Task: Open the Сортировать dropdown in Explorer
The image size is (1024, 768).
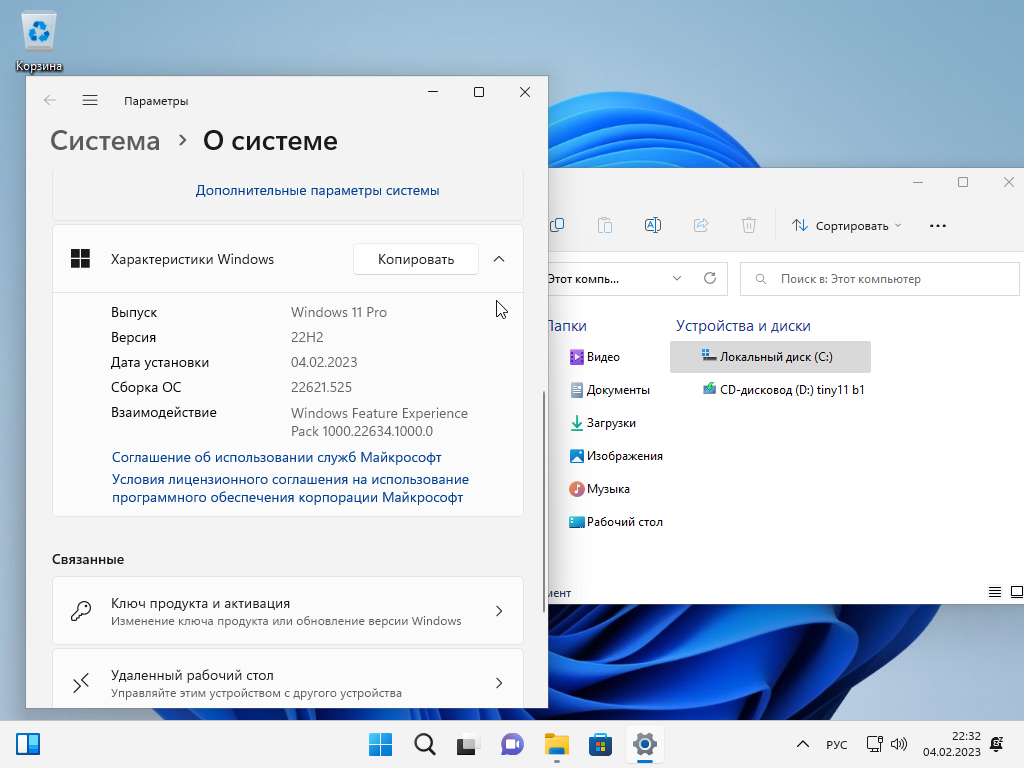Action: click(847, 225)
